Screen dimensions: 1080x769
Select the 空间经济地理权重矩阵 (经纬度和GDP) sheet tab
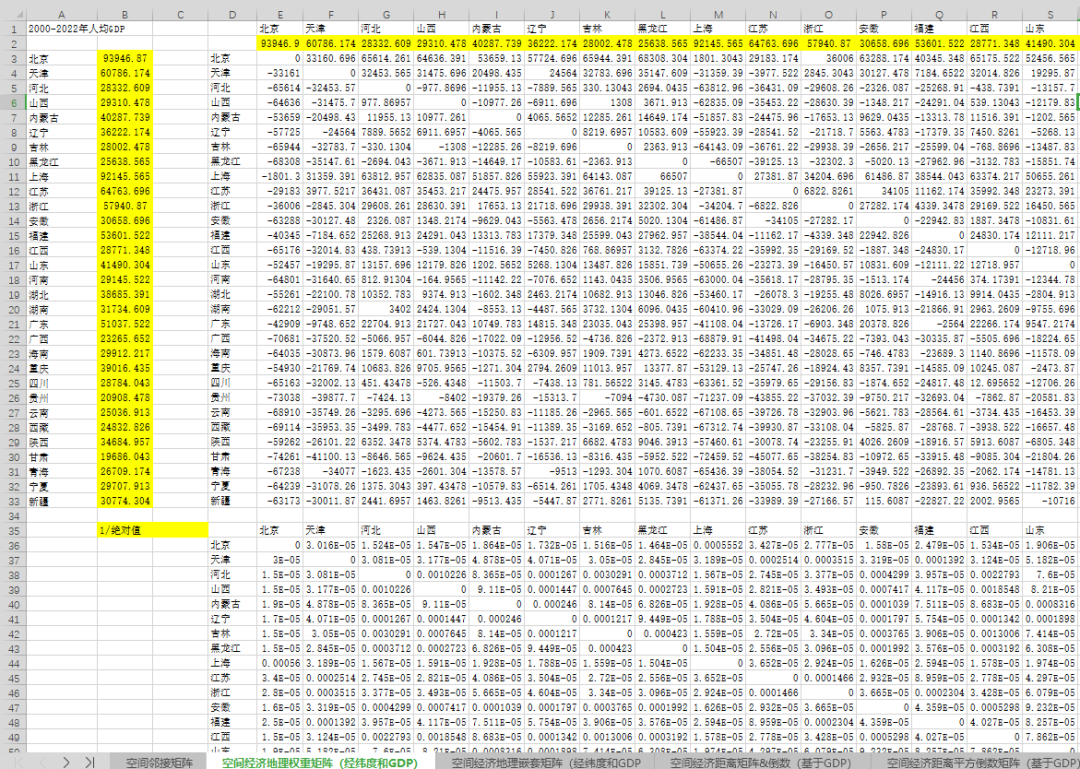click(x=319, y=762)
